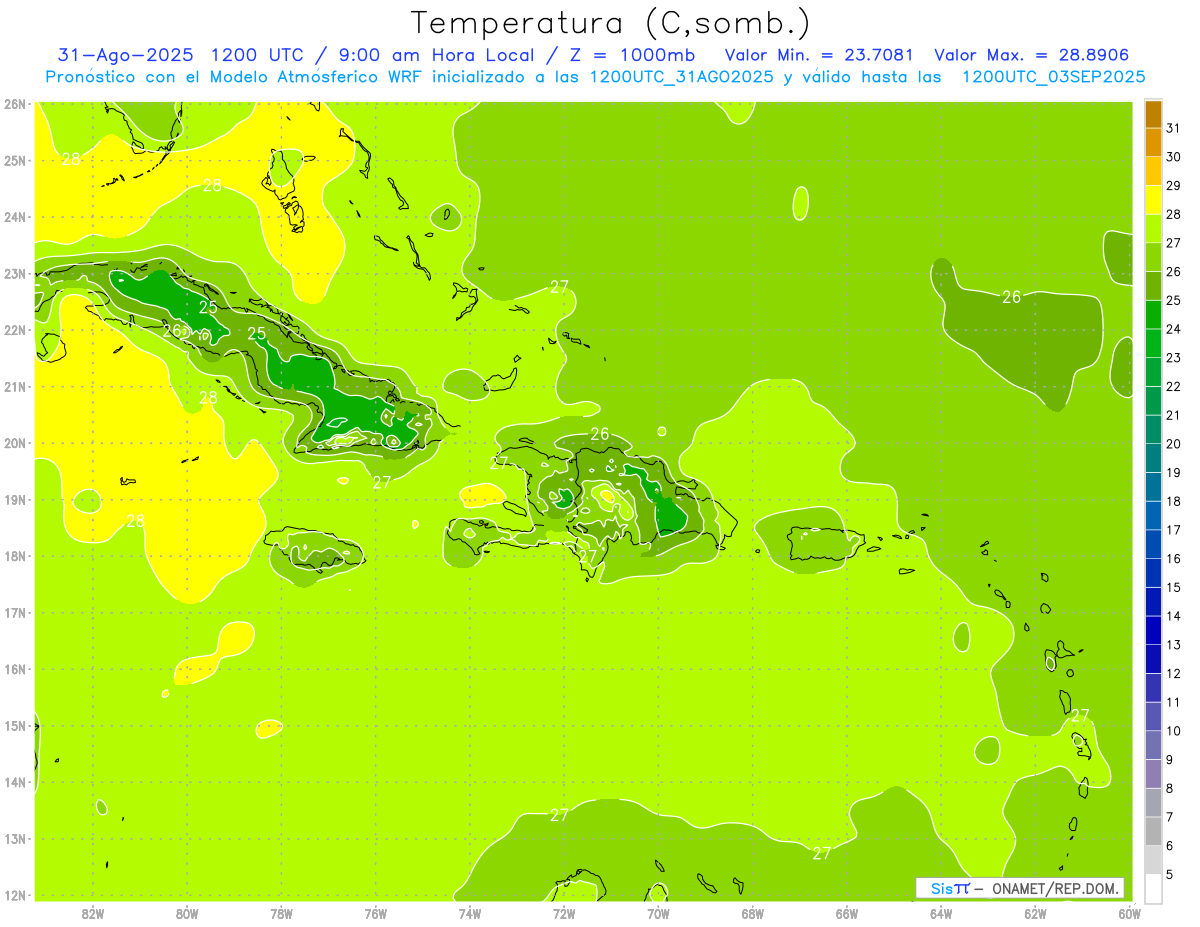Image resolution: width=1200 pixels, height=927 pixels.
Task: Click the colorbar value label "5"
Action: [x=1170, y=875]
